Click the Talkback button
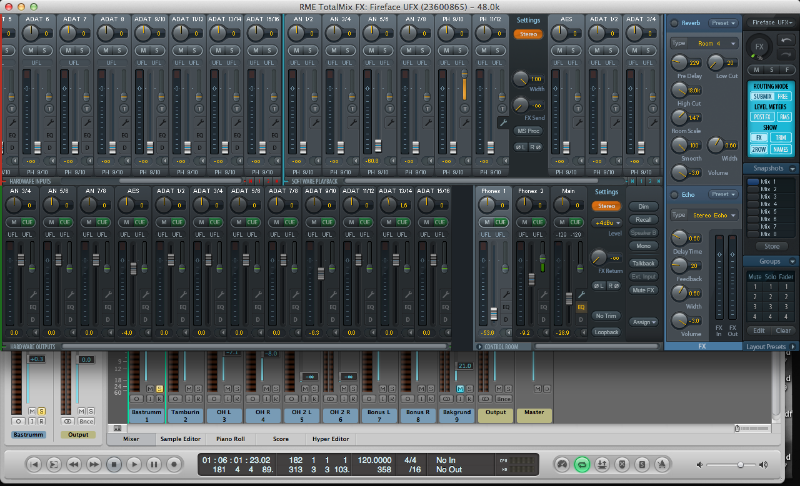Screen dimensions: 800x486 click(x=643, y=263)
